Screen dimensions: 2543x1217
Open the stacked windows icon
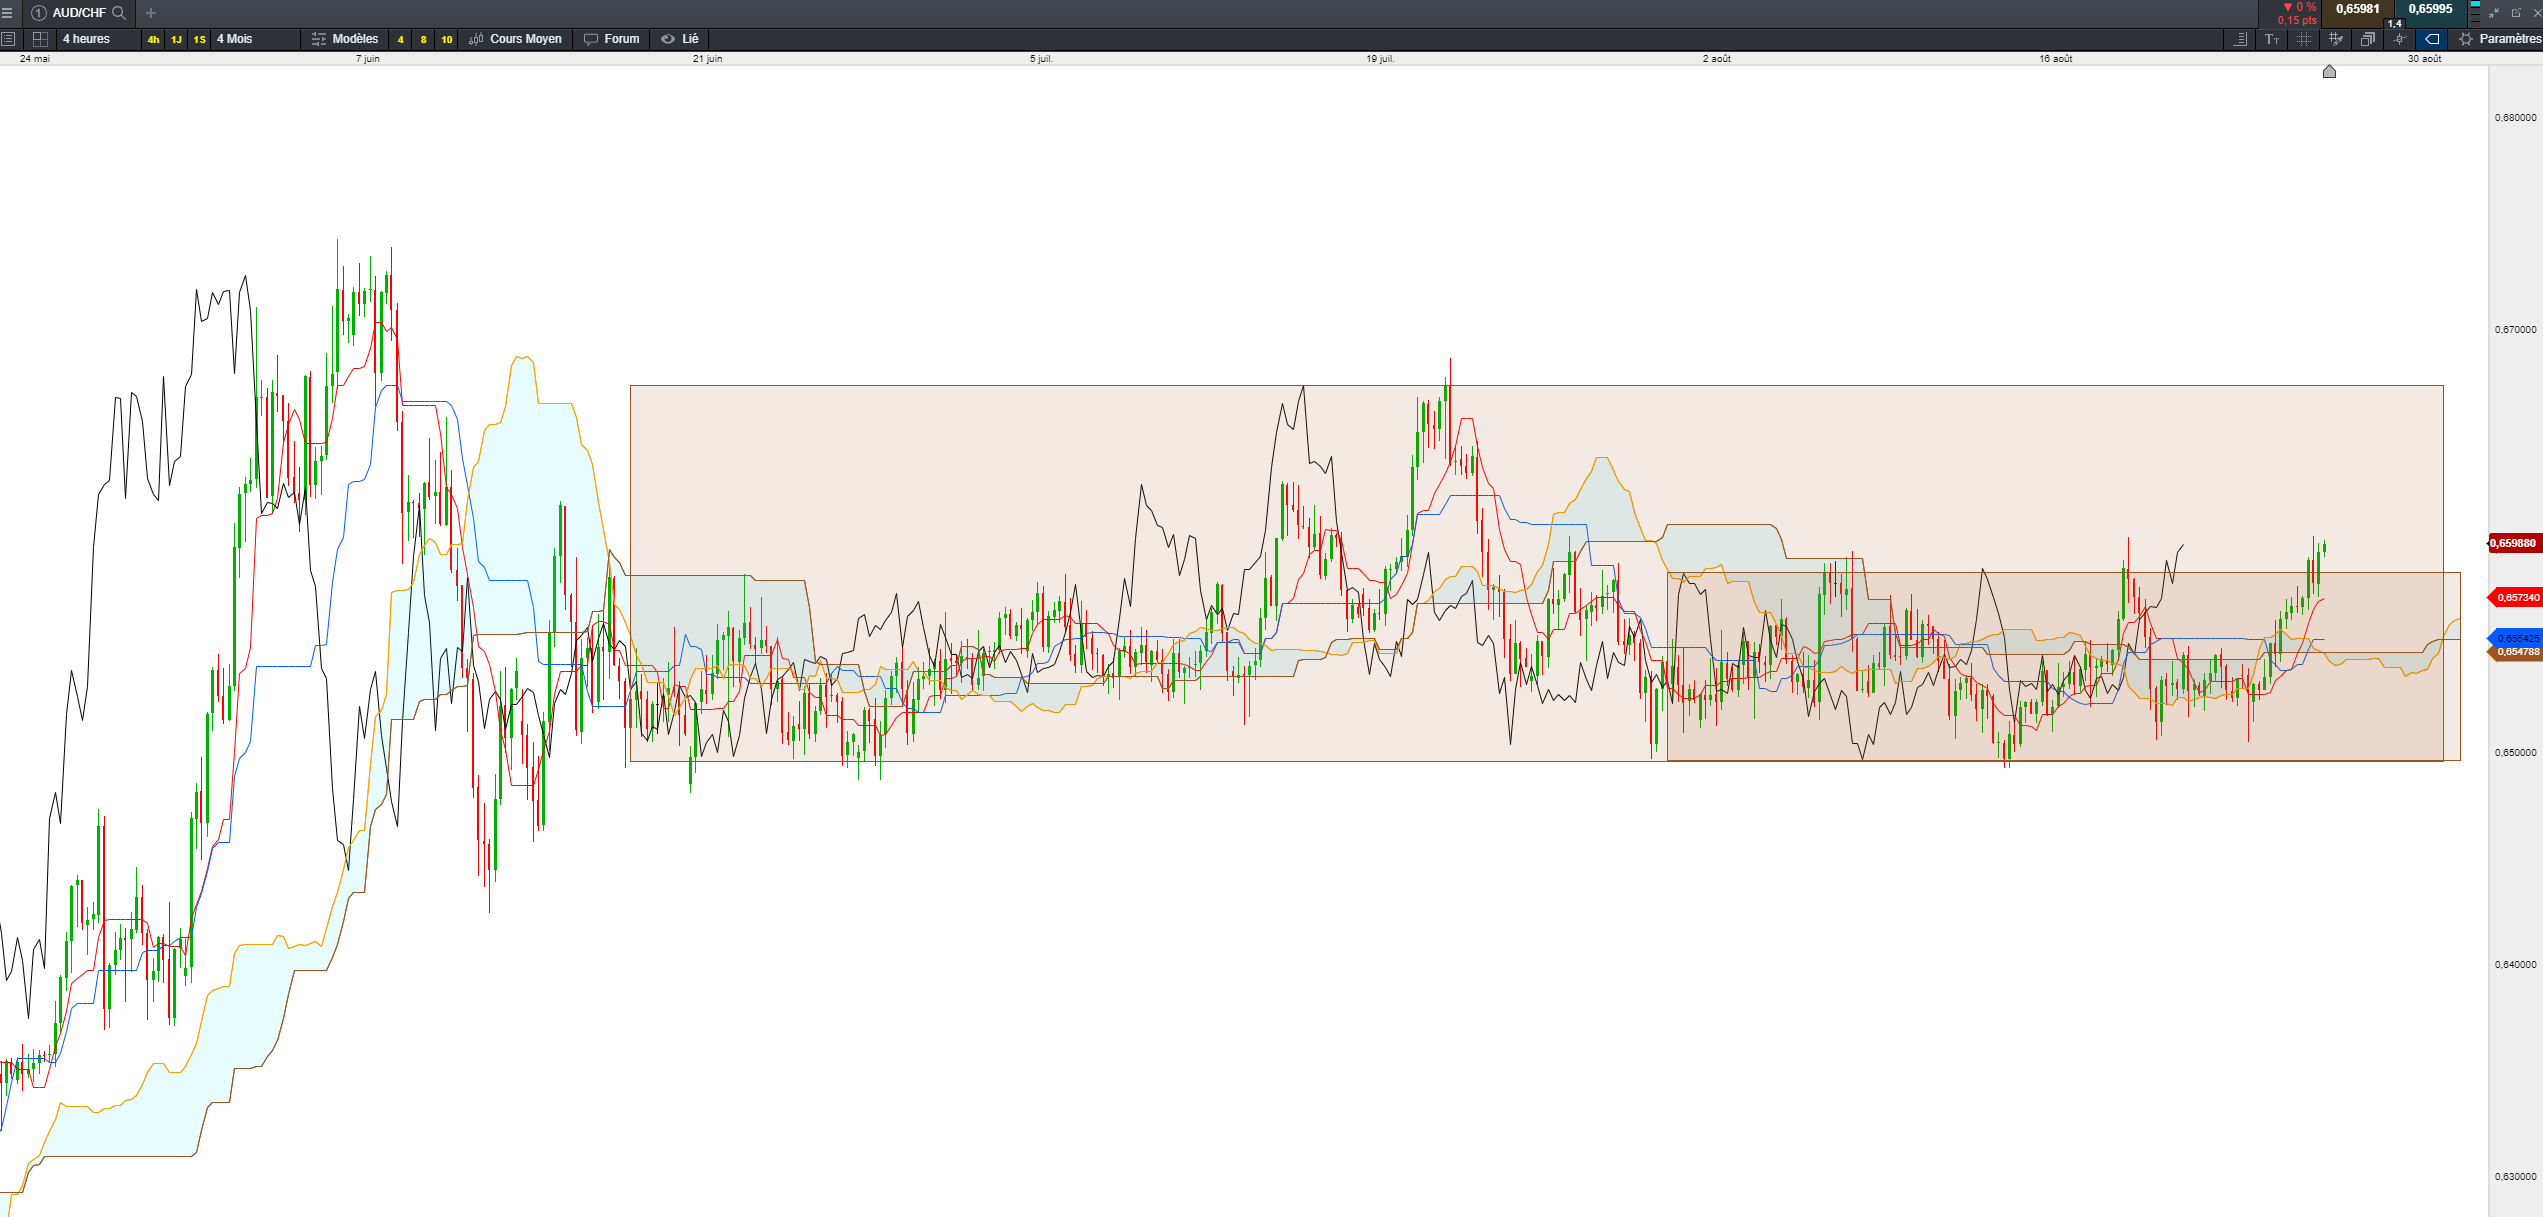pos(2368,39)
